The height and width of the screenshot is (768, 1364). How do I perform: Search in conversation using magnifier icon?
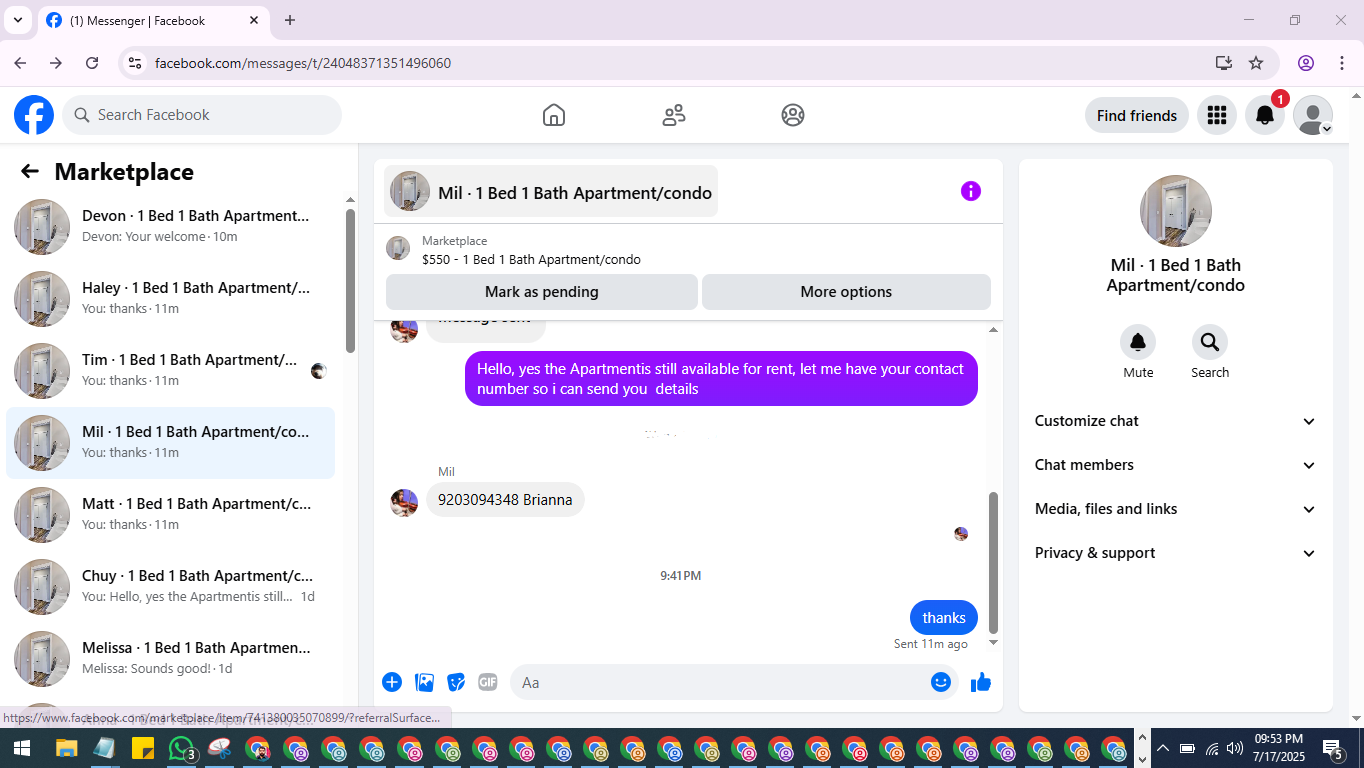pos(1210,342)
